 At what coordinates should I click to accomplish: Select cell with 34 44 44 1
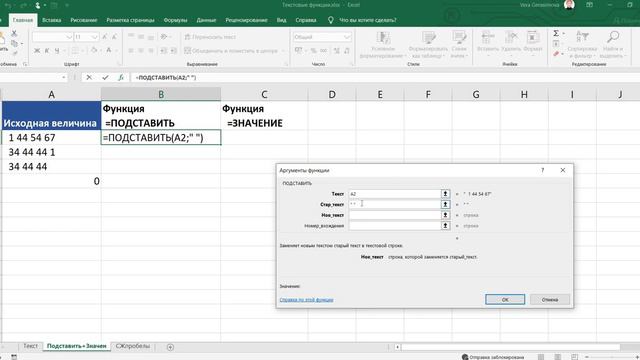51,152
